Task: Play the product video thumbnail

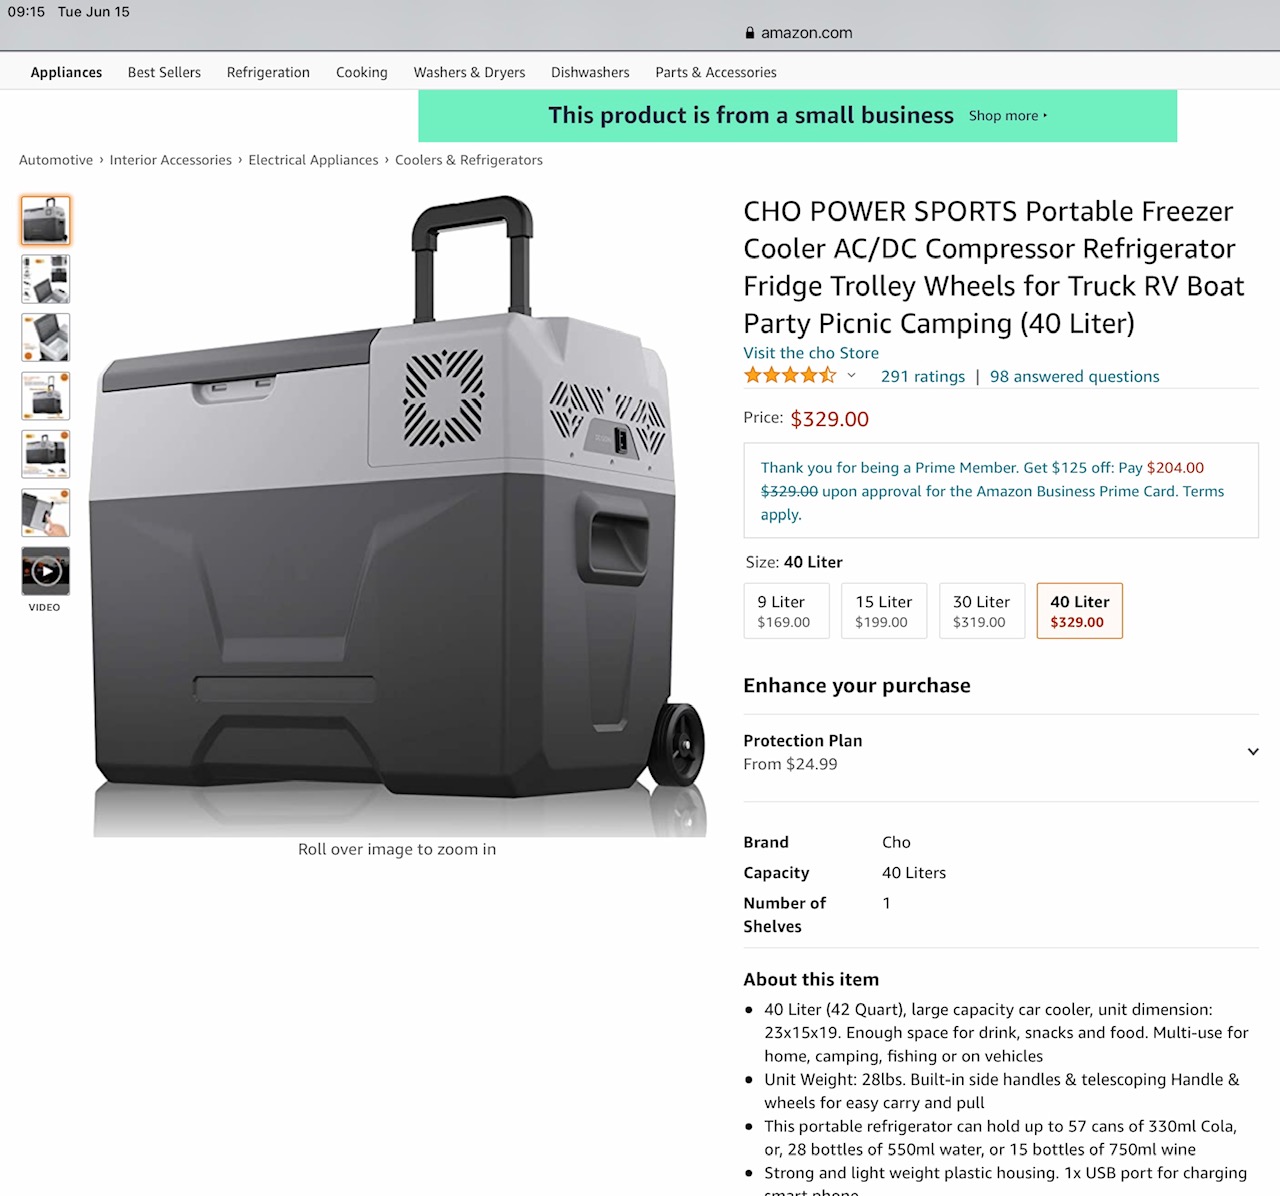Action: pyautogui.click(x=46, y=571)
